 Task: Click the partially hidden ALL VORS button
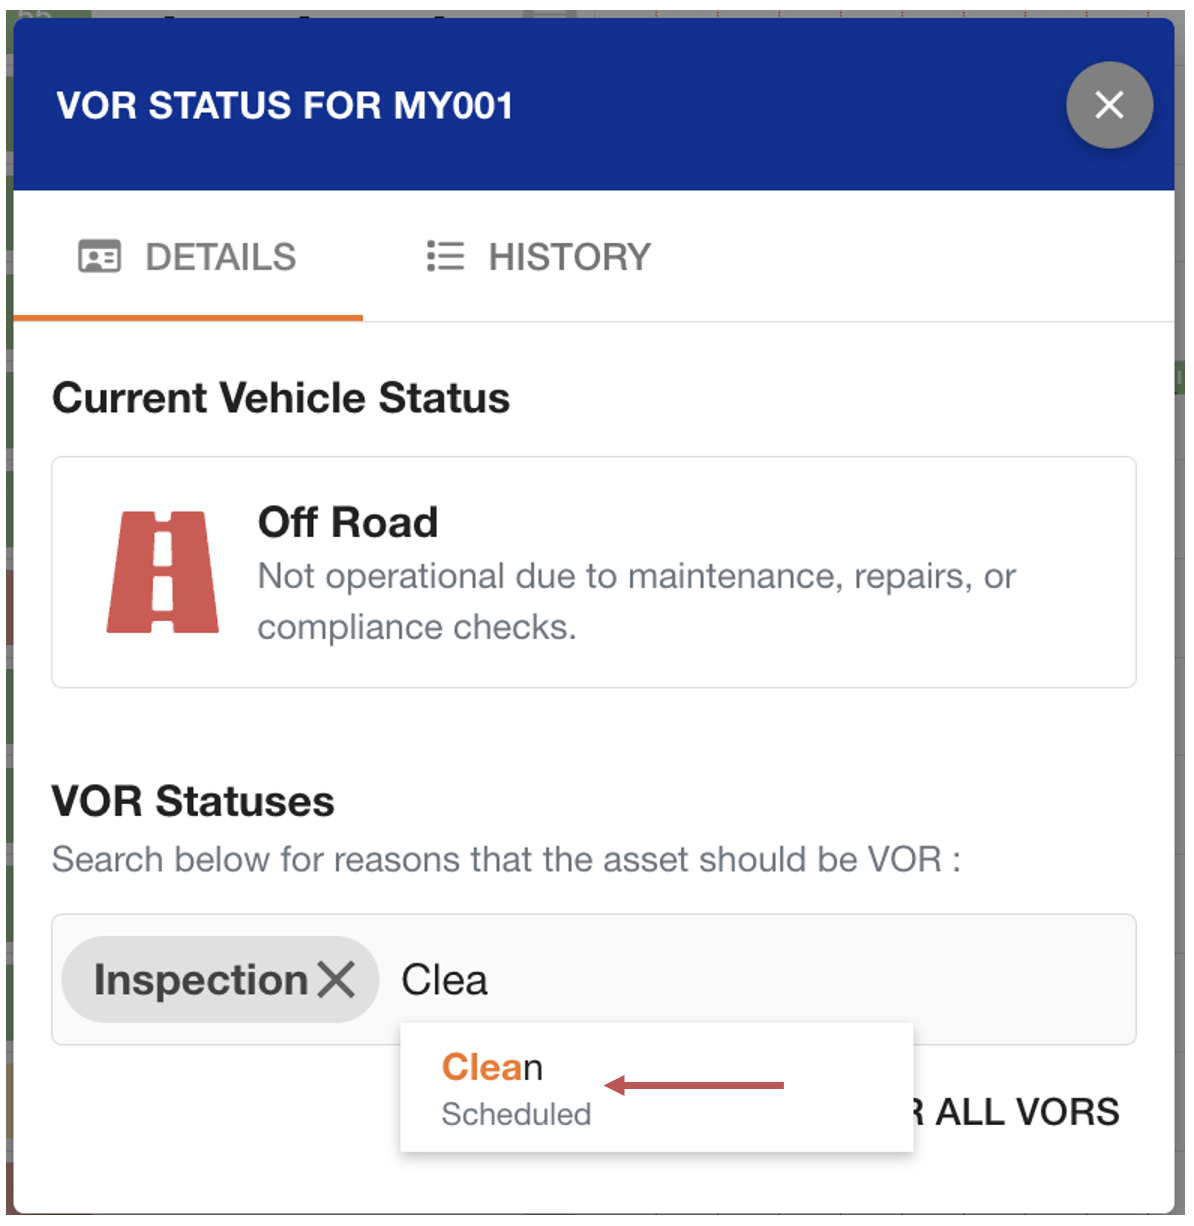[x=1026, y=1112]
